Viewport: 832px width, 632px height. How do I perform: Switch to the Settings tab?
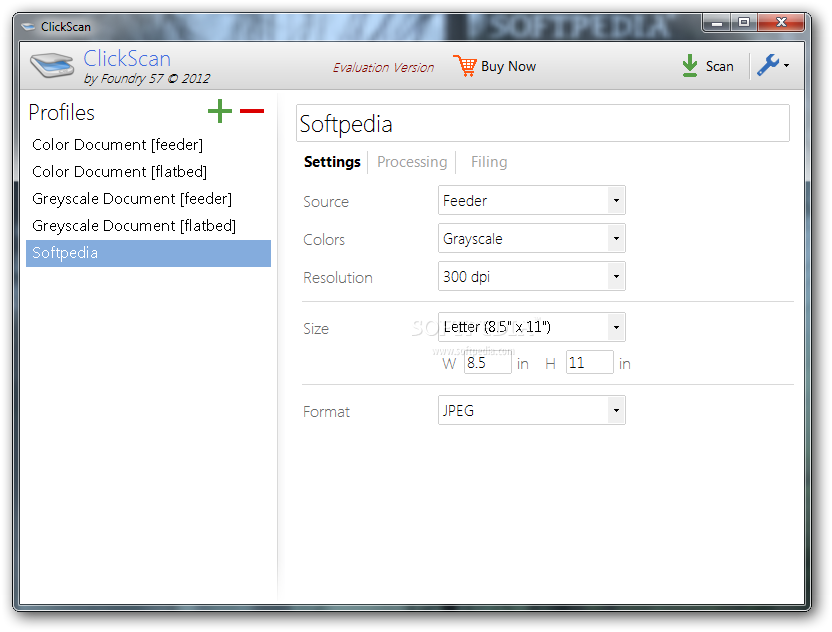(332, 162)
